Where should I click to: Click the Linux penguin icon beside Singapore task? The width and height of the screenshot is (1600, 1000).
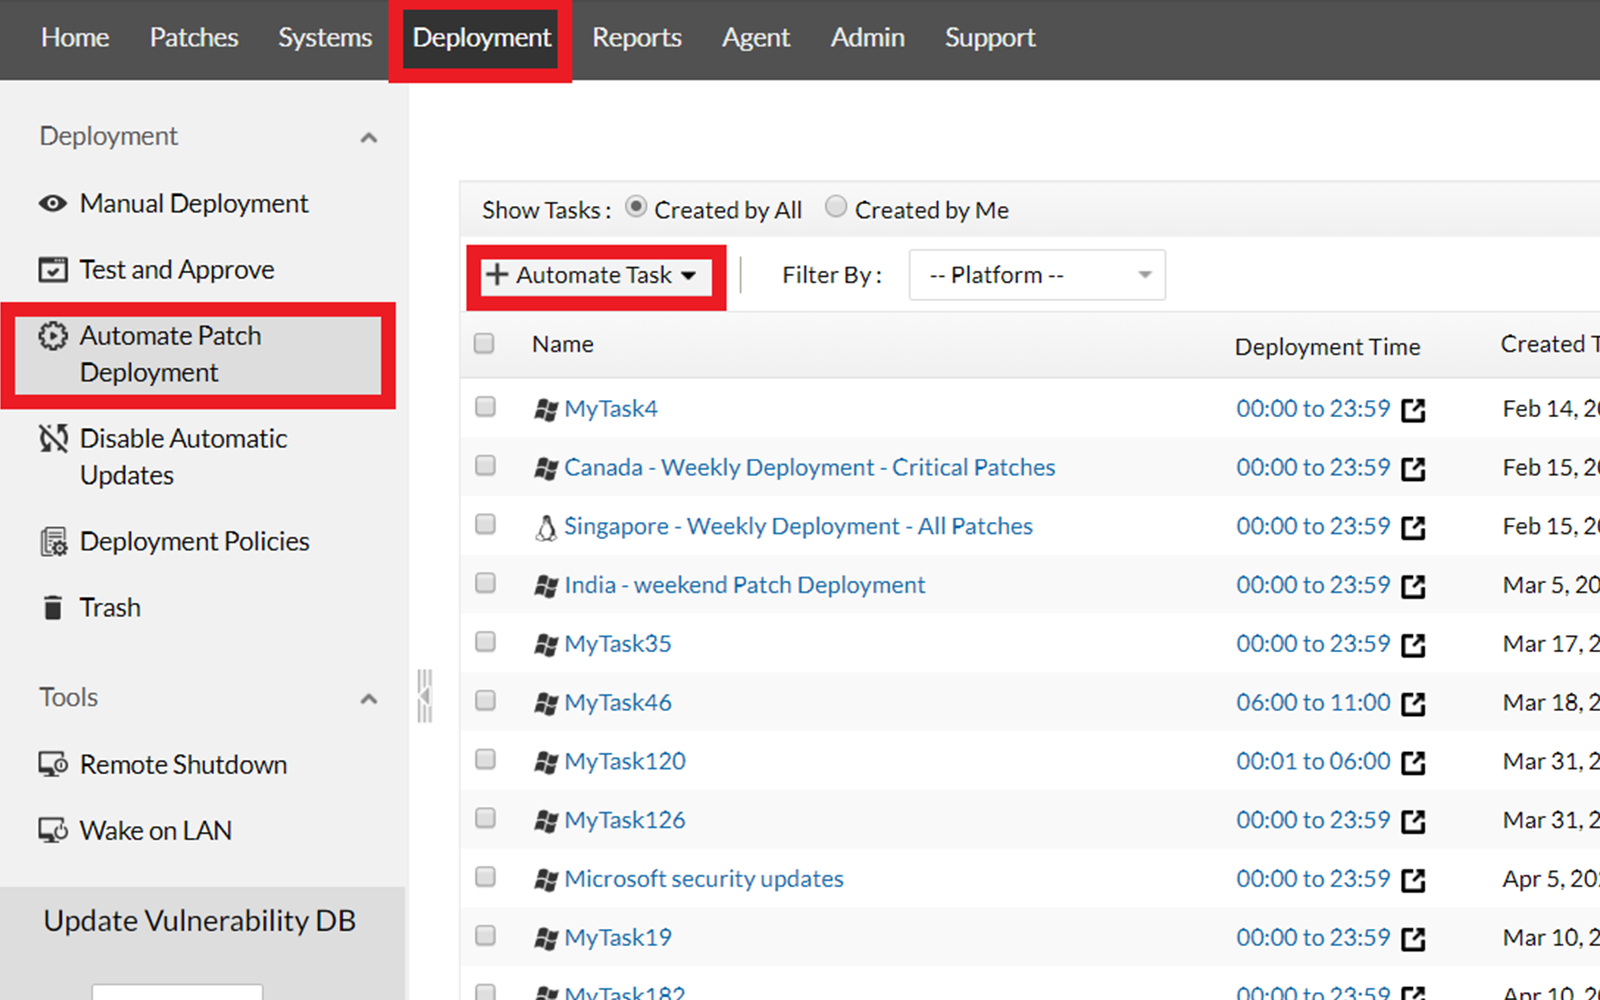(x=546, y=525)
